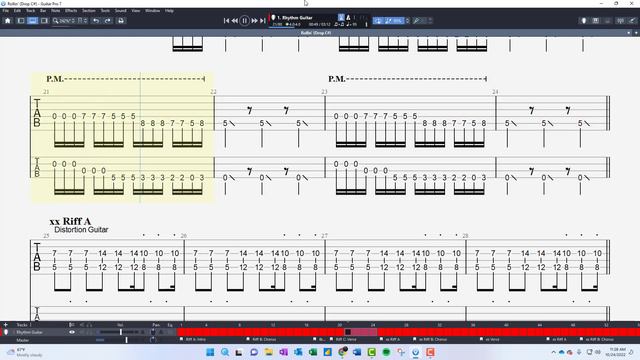
Task: Click the relative speed button
Action: point(394,20)
